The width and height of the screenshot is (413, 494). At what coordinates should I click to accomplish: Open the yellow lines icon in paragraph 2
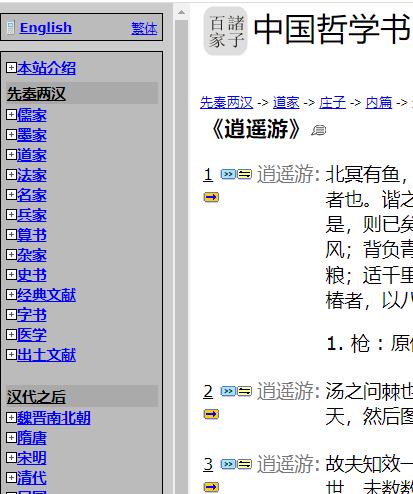pos(245,391)
